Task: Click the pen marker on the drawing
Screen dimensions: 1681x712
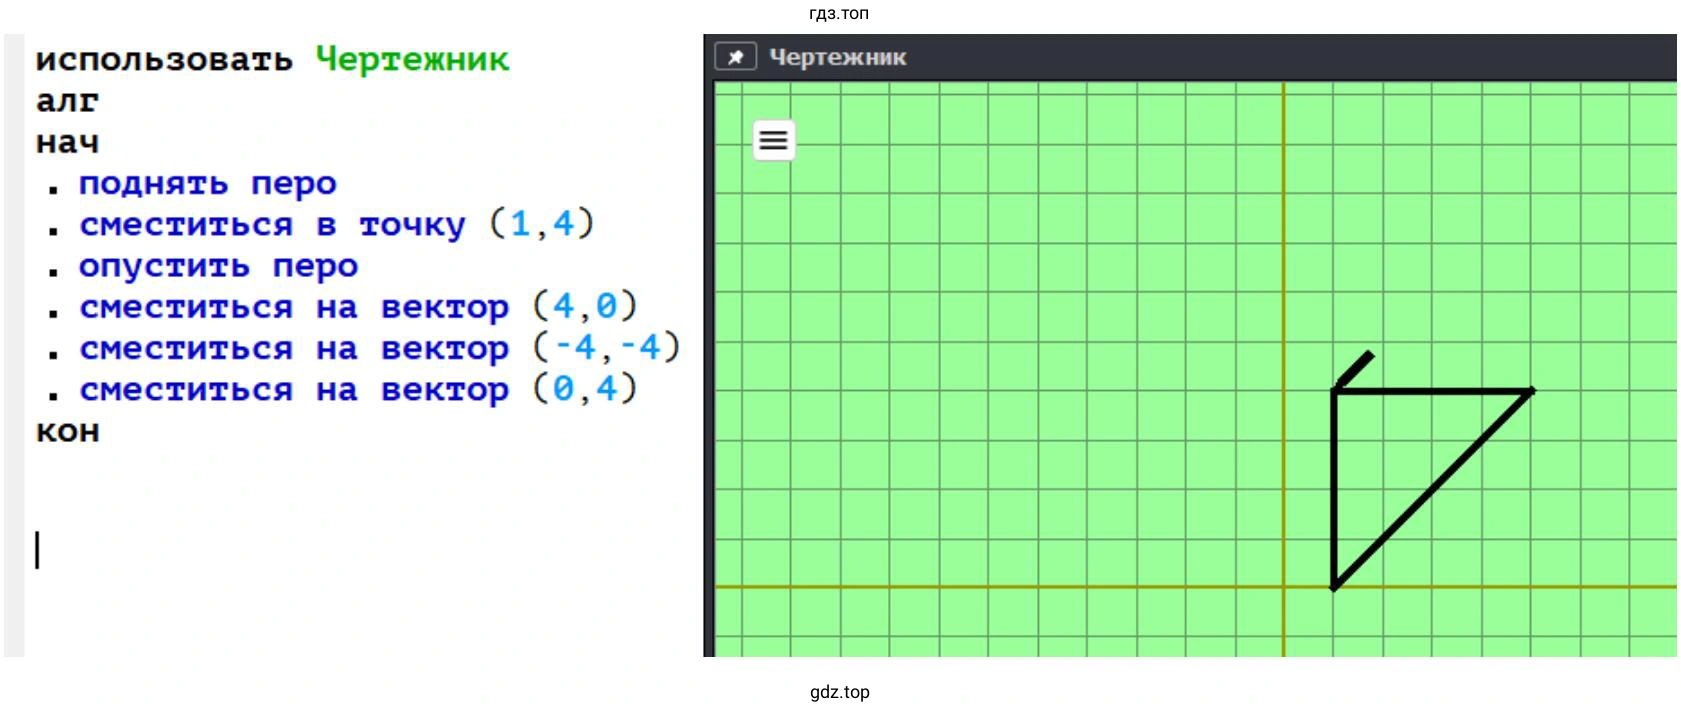Action: coord(1355,369)
